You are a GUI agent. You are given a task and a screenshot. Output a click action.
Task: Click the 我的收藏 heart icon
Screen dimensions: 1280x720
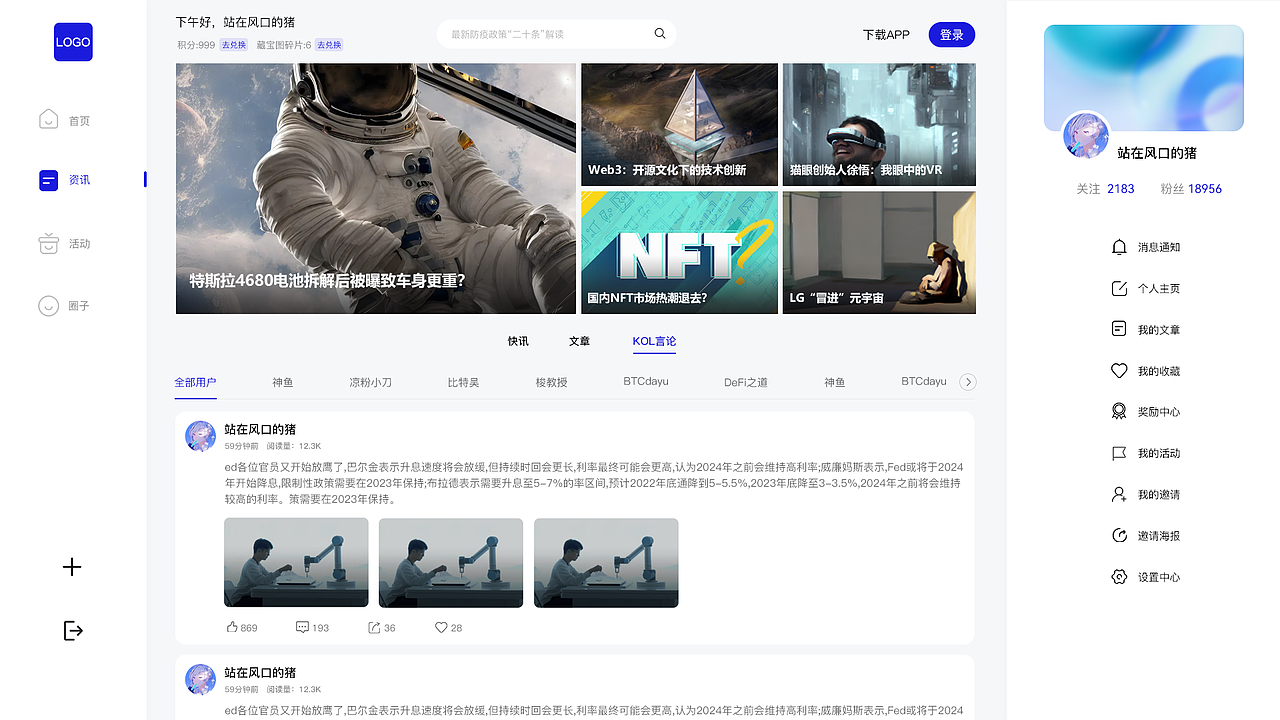pyautogui.click(x=1119, y=371)
